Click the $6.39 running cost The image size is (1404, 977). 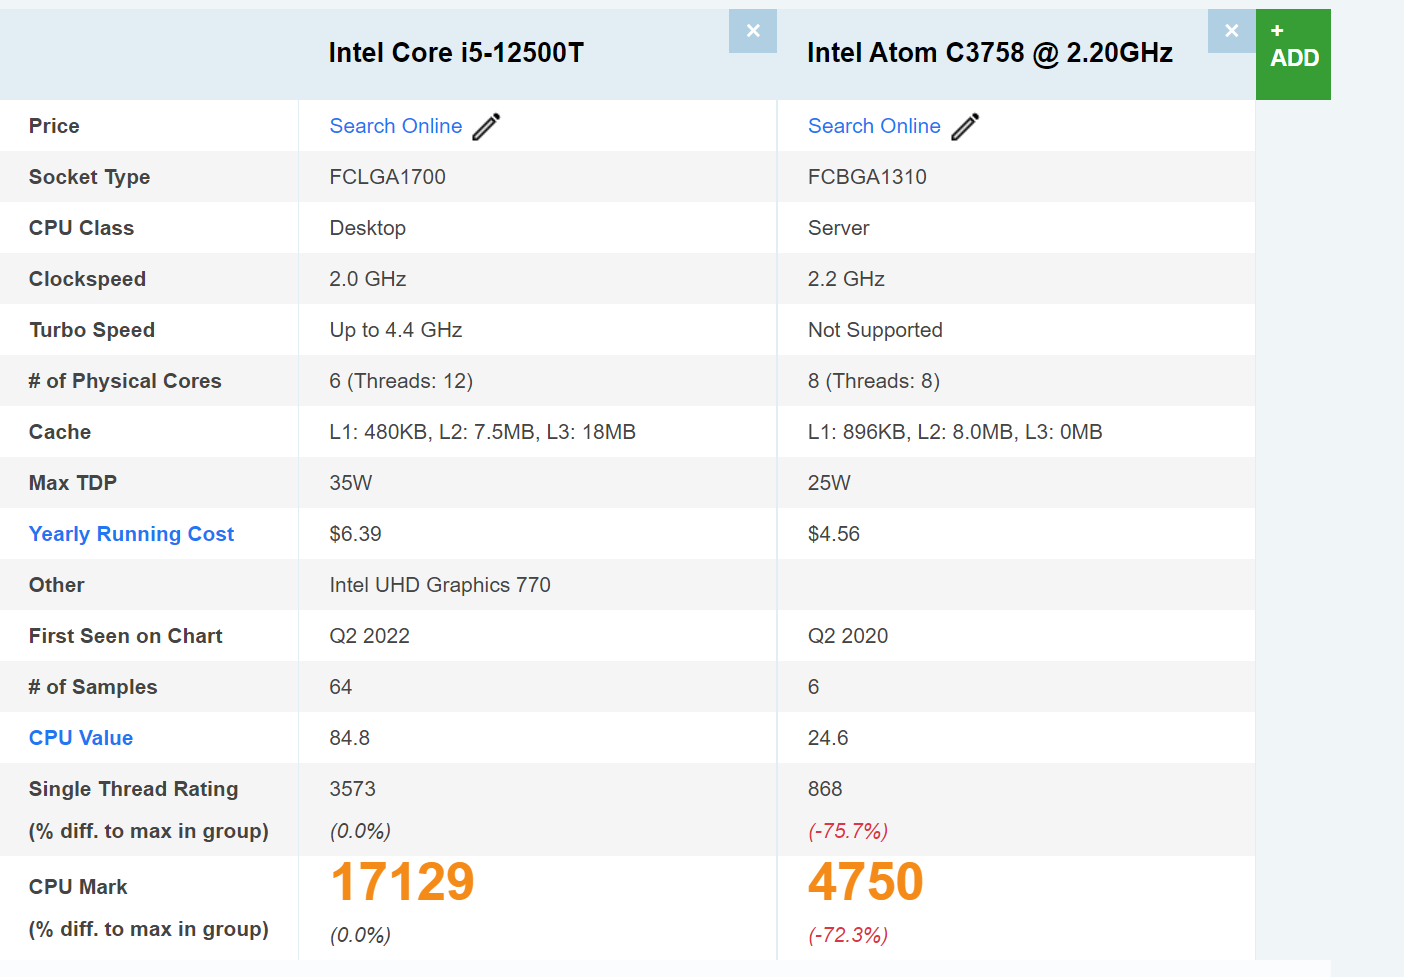356,534
